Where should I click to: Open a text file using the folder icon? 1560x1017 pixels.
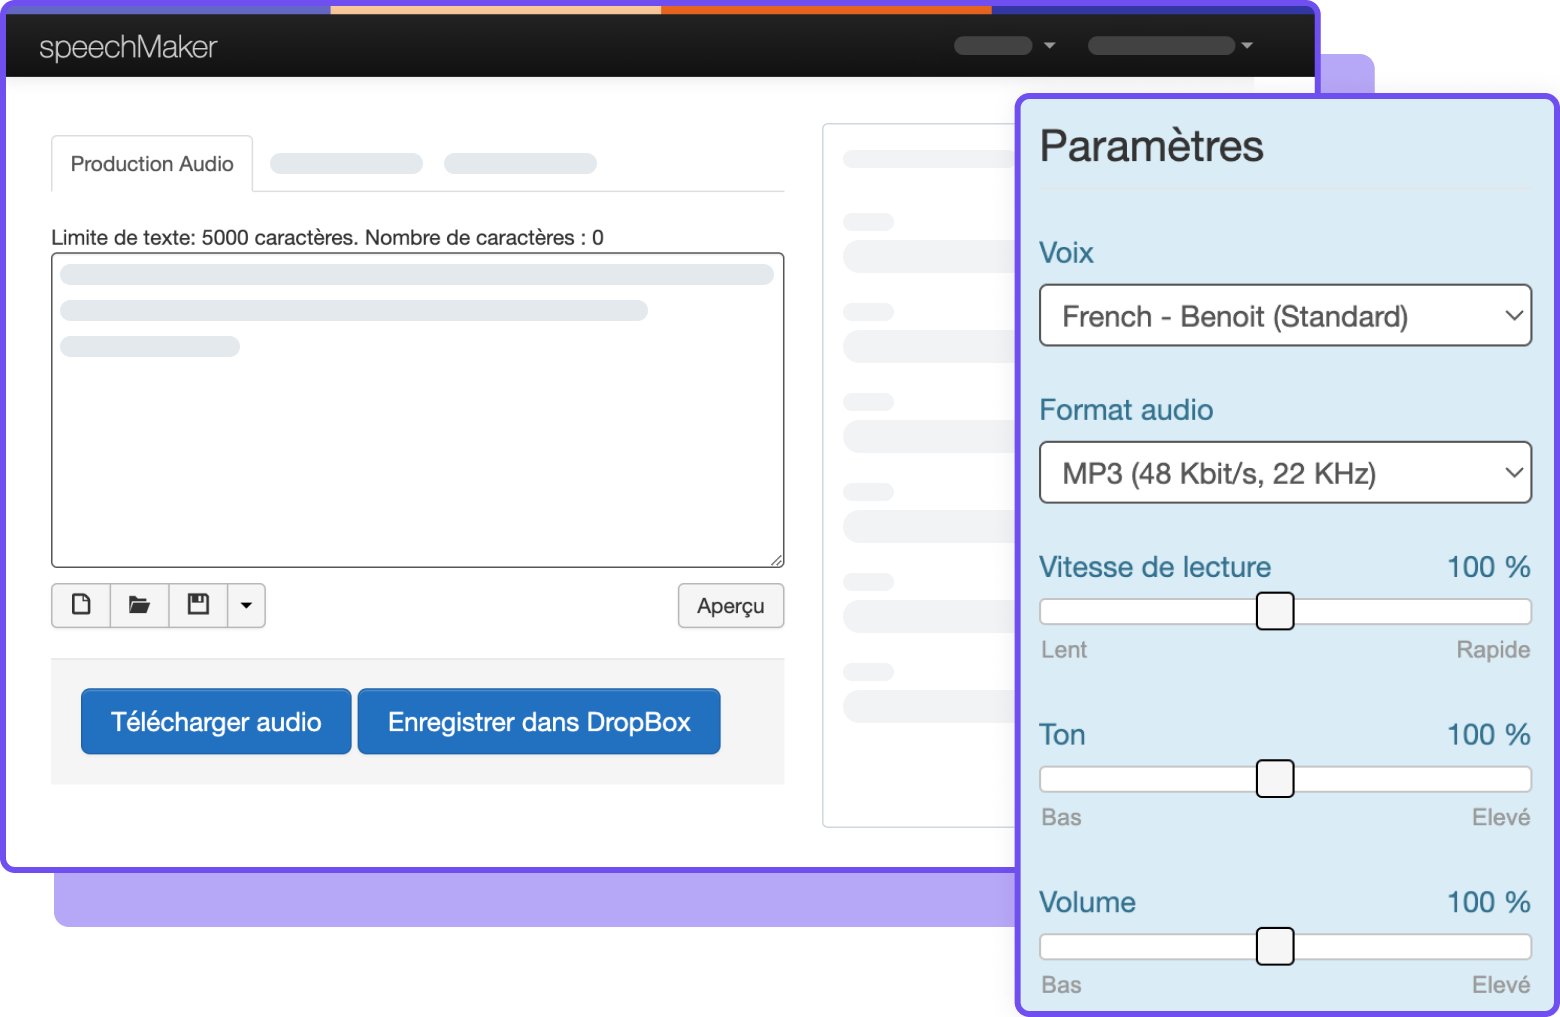pos(139,605)
